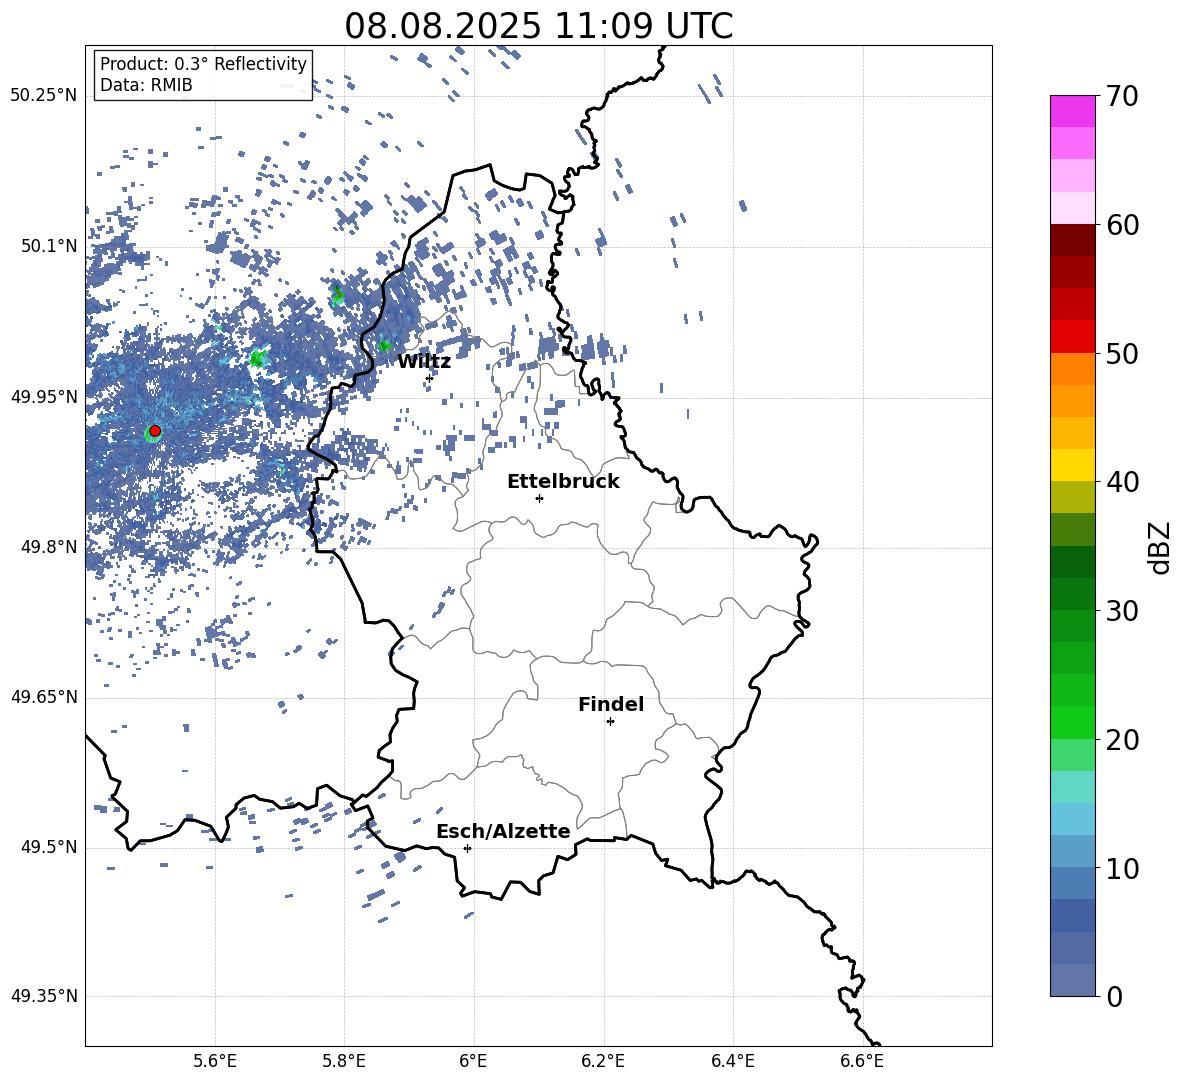
Task: Select the Esch/Alzette city label
Action: [503, 831]
